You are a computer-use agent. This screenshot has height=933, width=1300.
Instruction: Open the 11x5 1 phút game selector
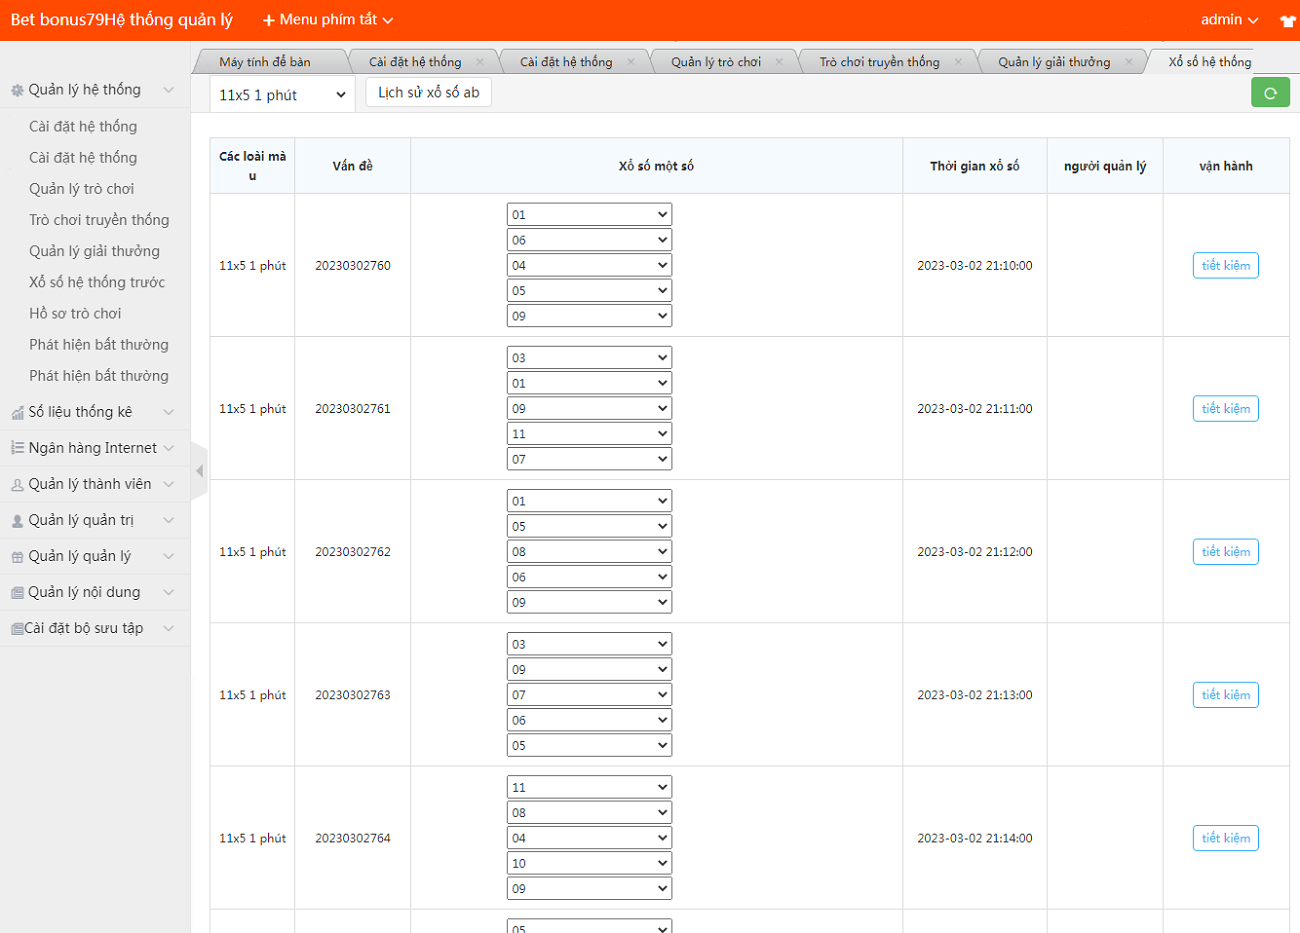pyautogui.click(x=282, y=95)
